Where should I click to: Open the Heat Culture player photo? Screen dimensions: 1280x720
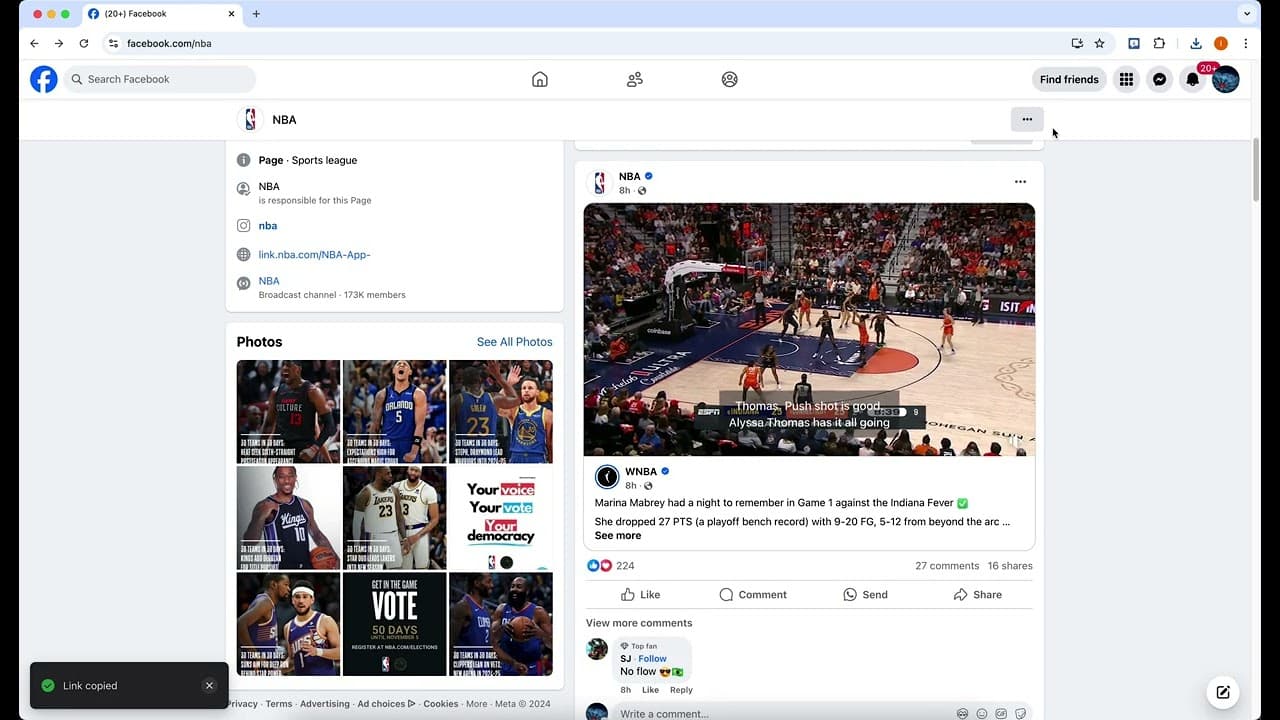tap(288, 411)
